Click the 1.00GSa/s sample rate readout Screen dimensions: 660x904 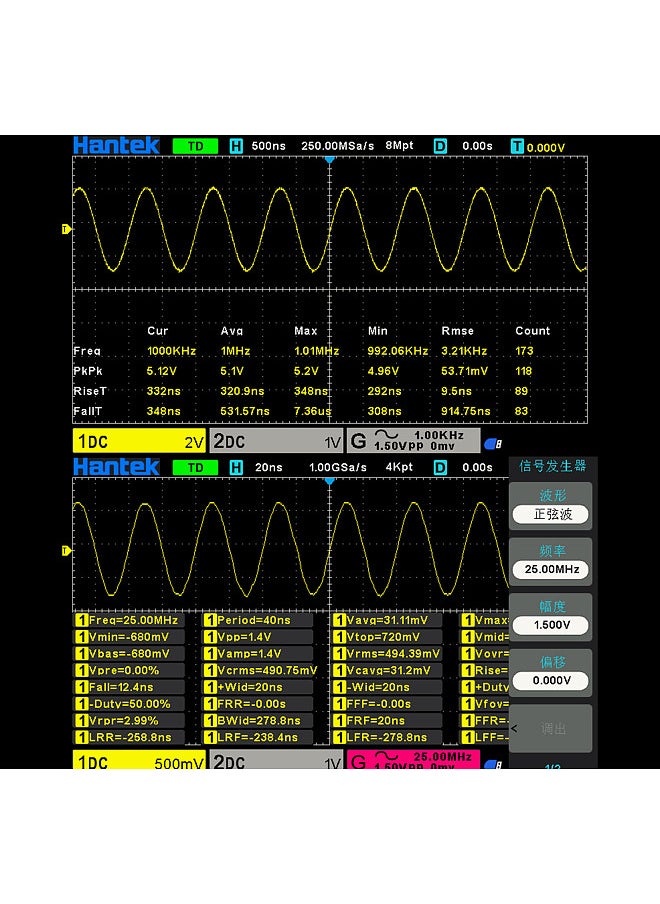[x=337, y=468]
